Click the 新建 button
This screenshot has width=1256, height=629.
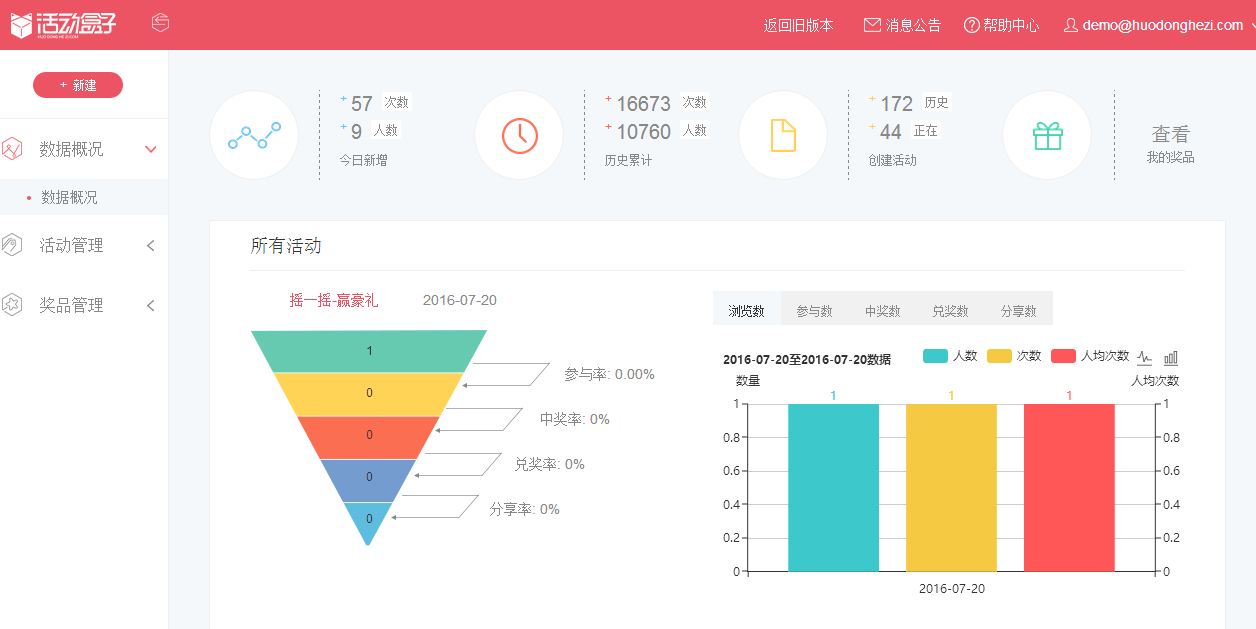(78, 85)
